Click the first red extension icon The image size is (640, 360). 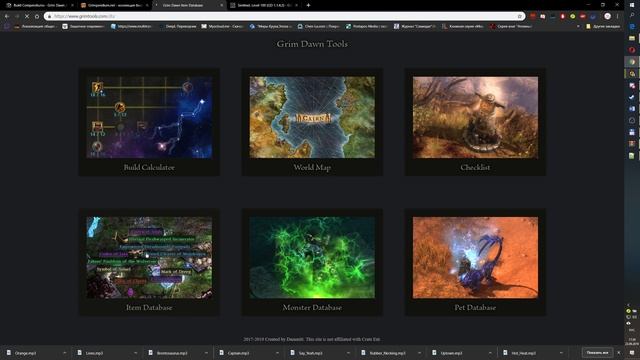coord(533,16)
